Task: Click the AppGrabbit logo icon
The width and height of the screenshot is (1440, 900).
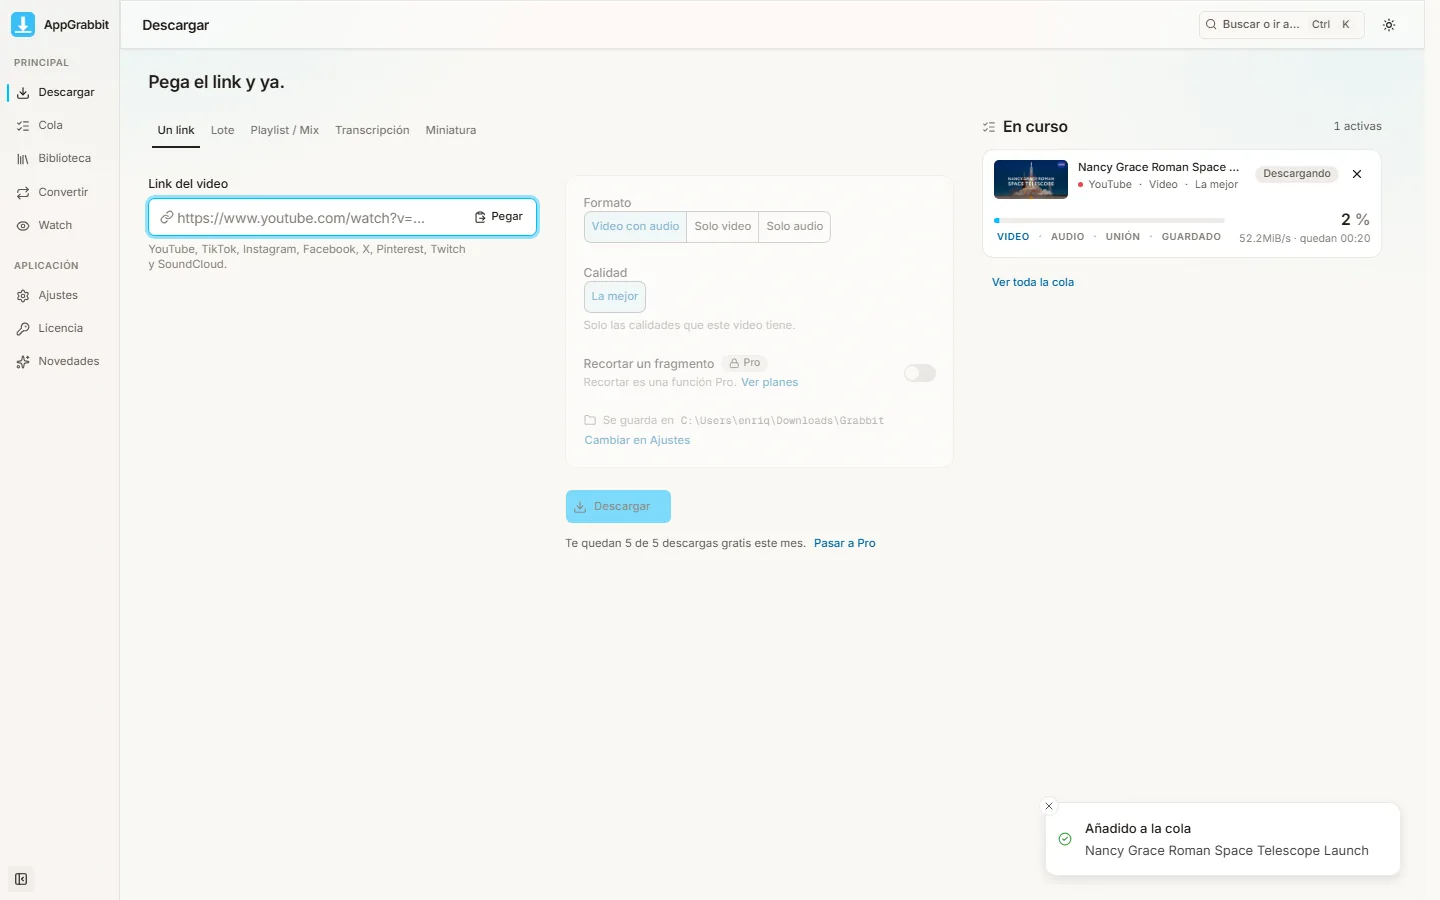Action: [23, 24]
